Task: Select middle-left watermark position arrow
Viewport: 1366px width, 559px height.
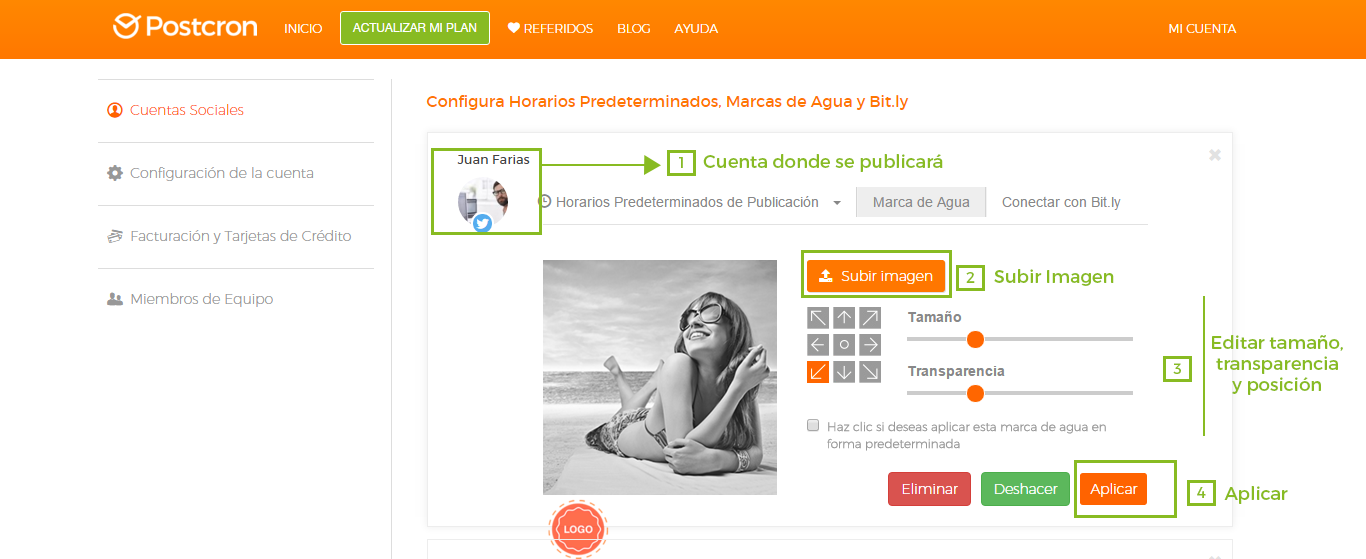Action: [818, 345]
